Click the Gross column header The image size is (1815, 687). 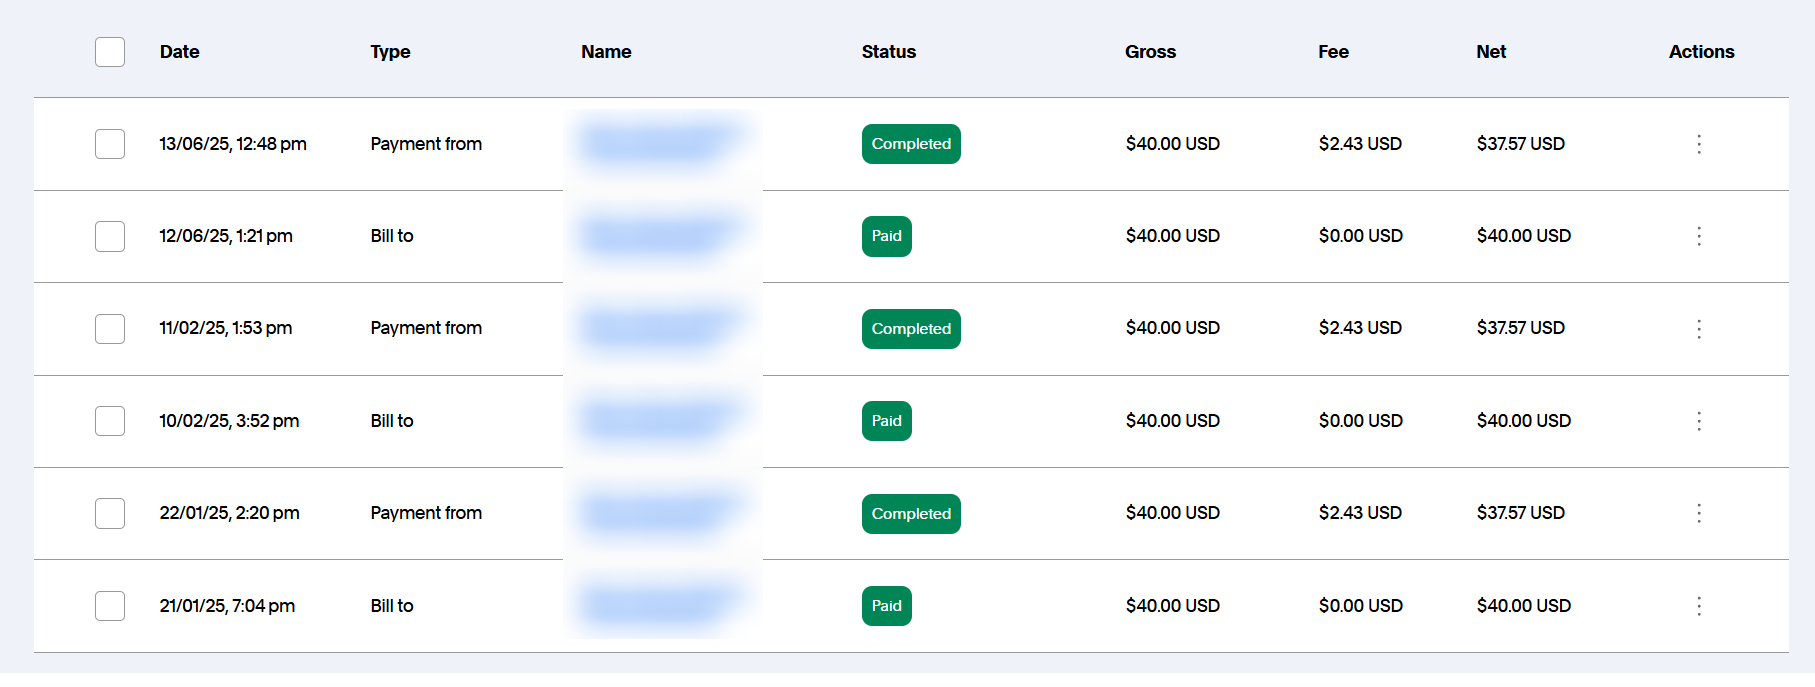(x=1150, y=52)
